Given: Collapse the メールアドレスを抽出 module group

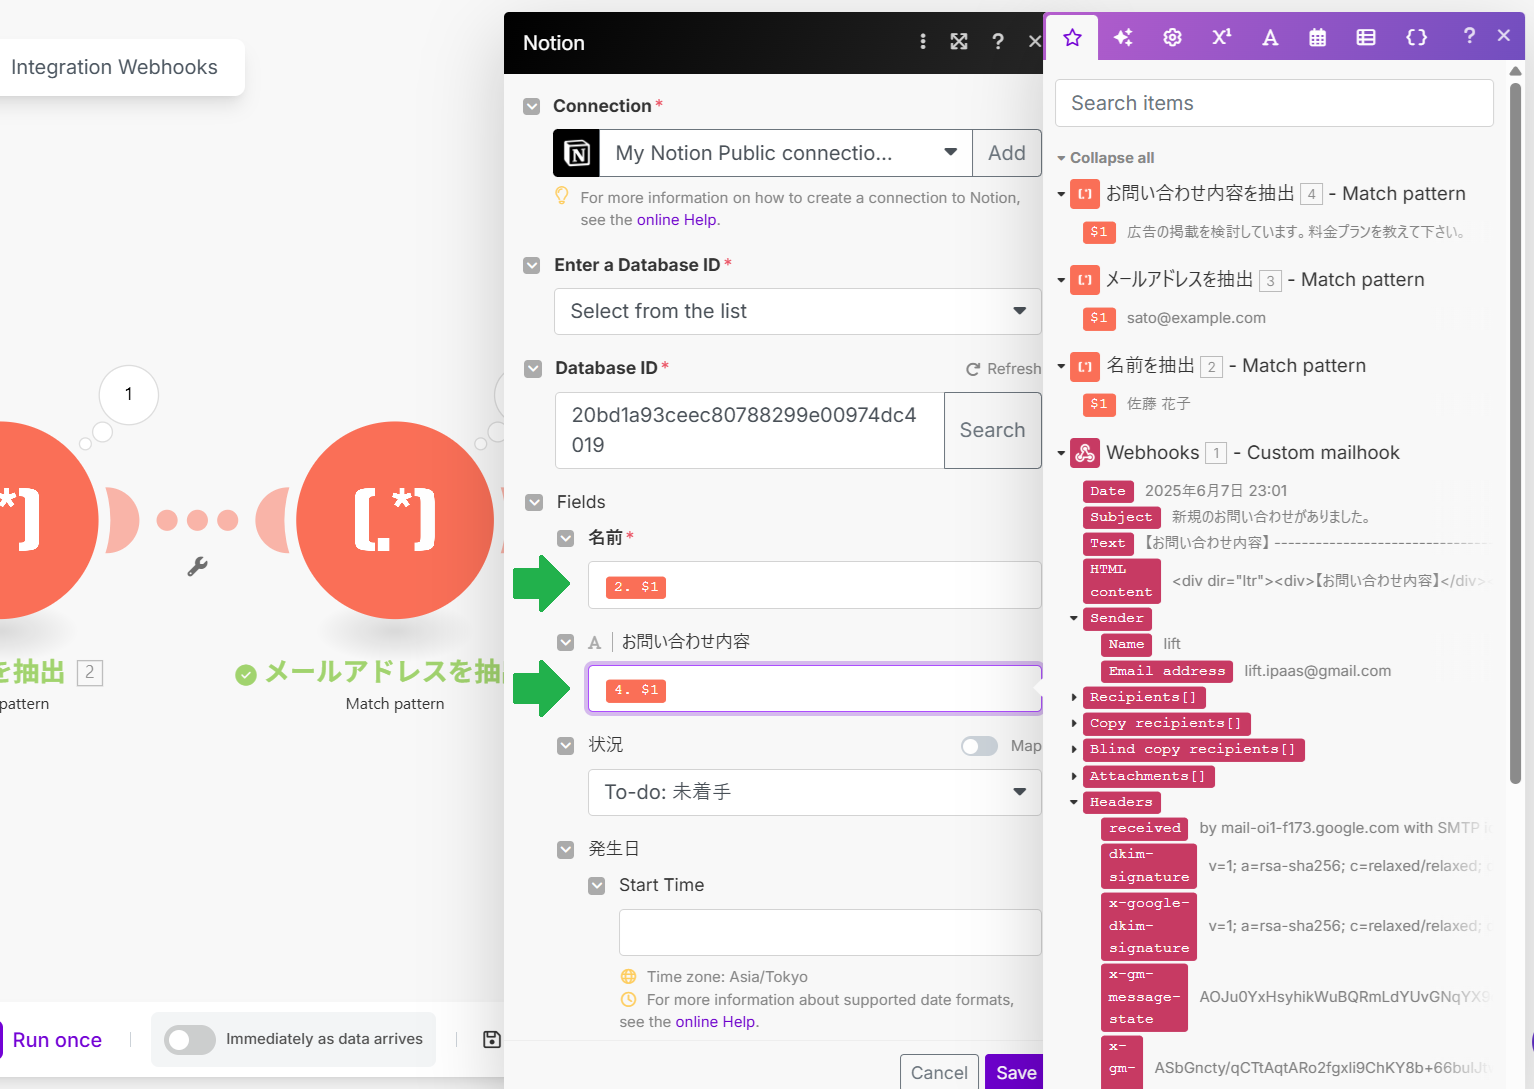Looking at the screenshot, I should tap(1062, 280).
